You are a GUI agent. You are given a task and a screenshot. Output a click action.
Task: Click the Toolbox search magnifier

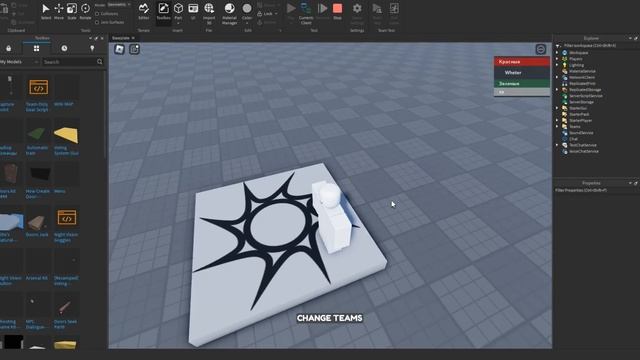(x=100, y=62)
